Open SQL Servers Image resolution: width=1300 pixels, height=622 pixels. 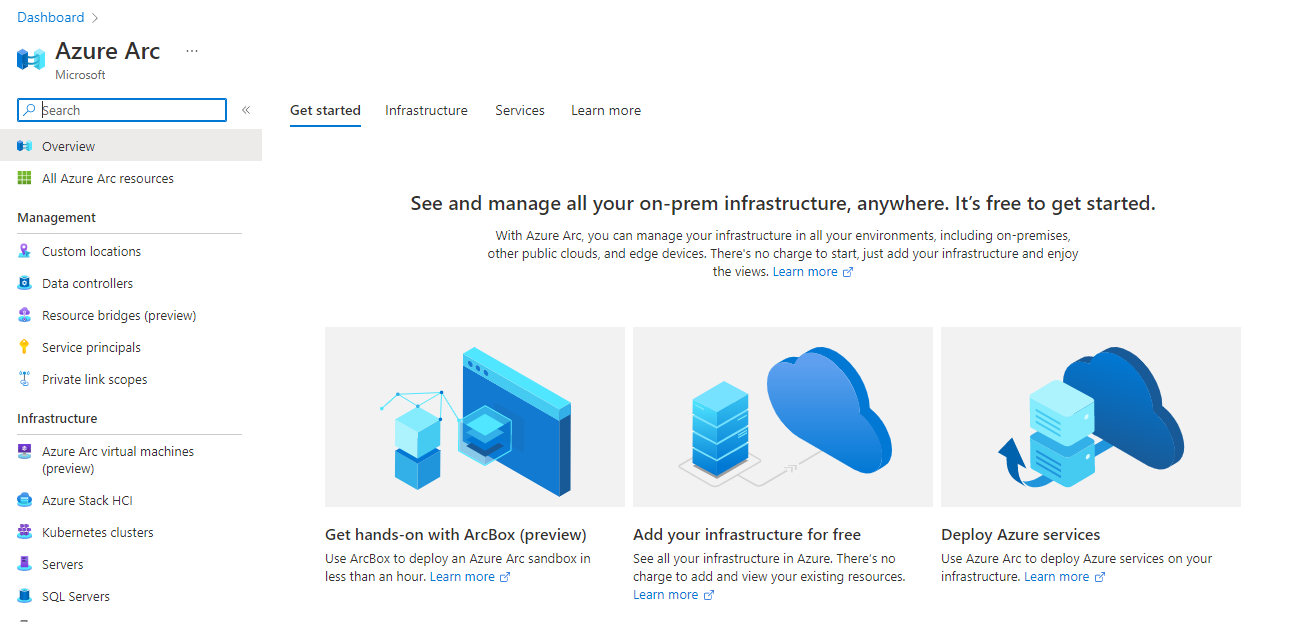pyautogui.click(x=77, y=596)
